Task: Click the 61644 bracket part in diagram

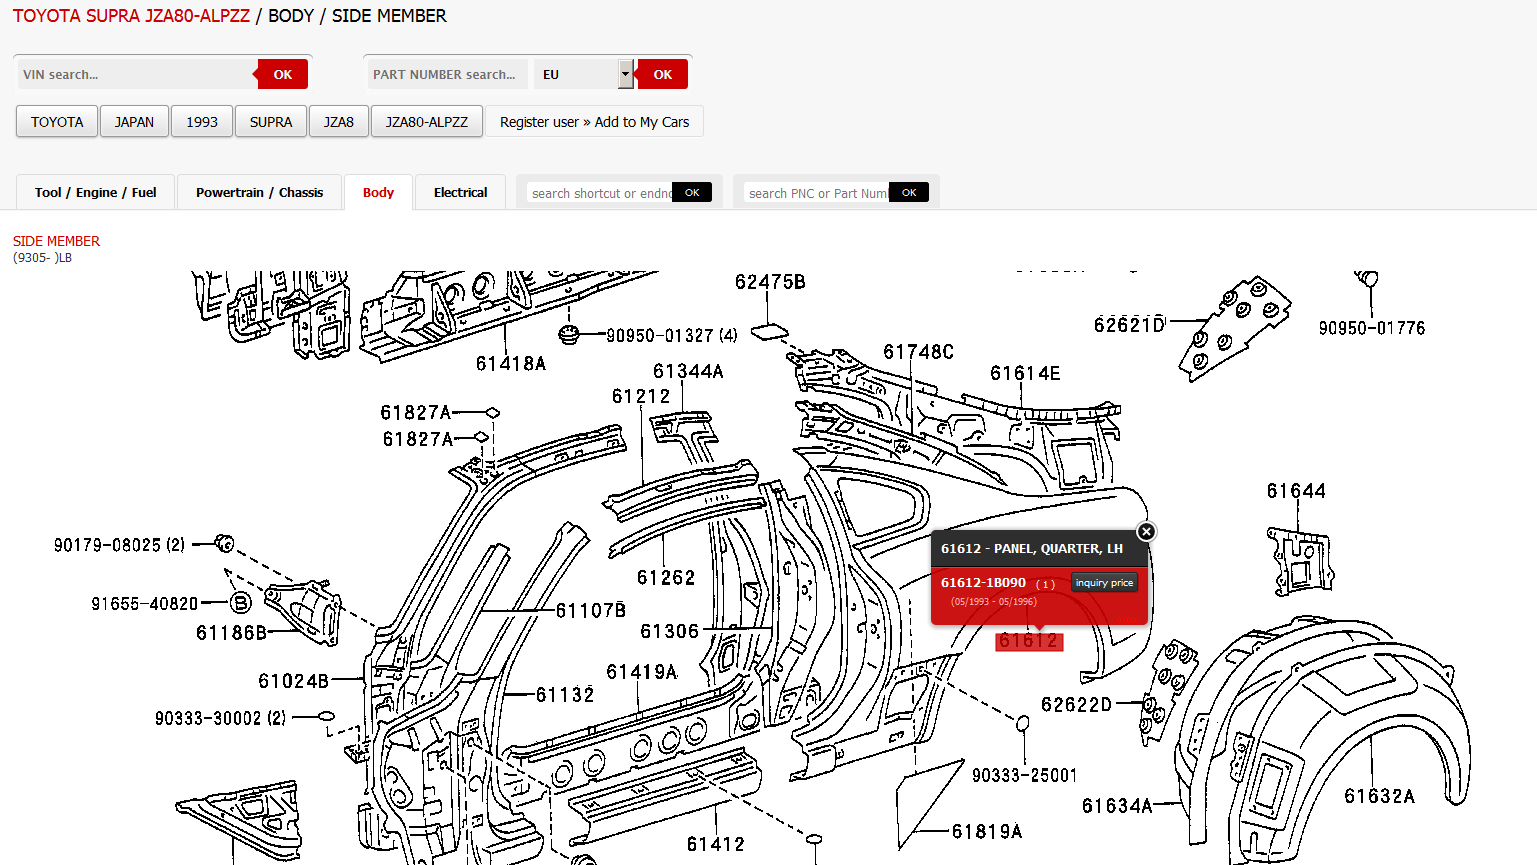Action: tap(1299, 560)
